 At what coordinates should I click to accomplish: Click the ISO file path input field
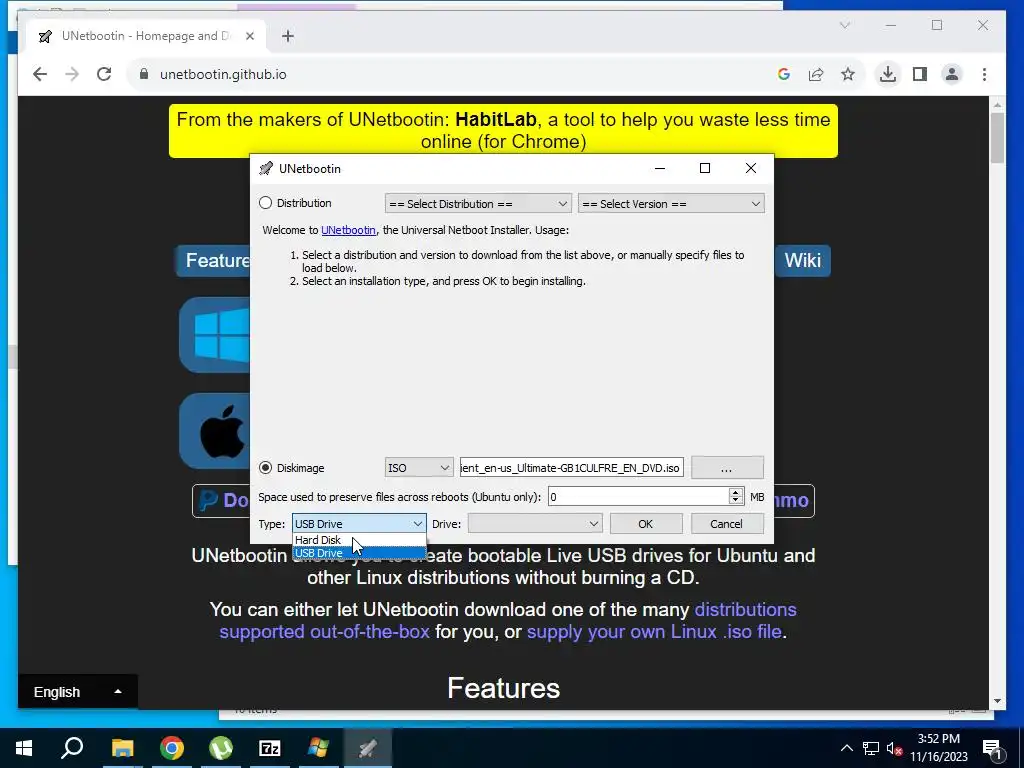point(571,468)
